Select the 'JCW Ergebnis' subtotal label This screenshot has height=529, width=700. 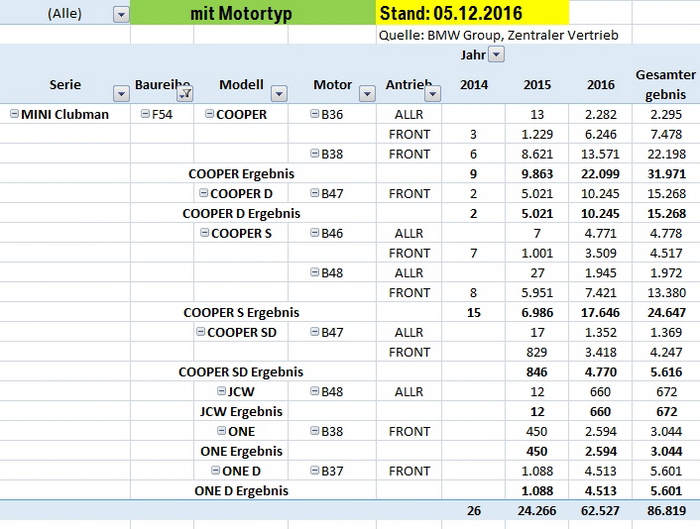(241, 411)
